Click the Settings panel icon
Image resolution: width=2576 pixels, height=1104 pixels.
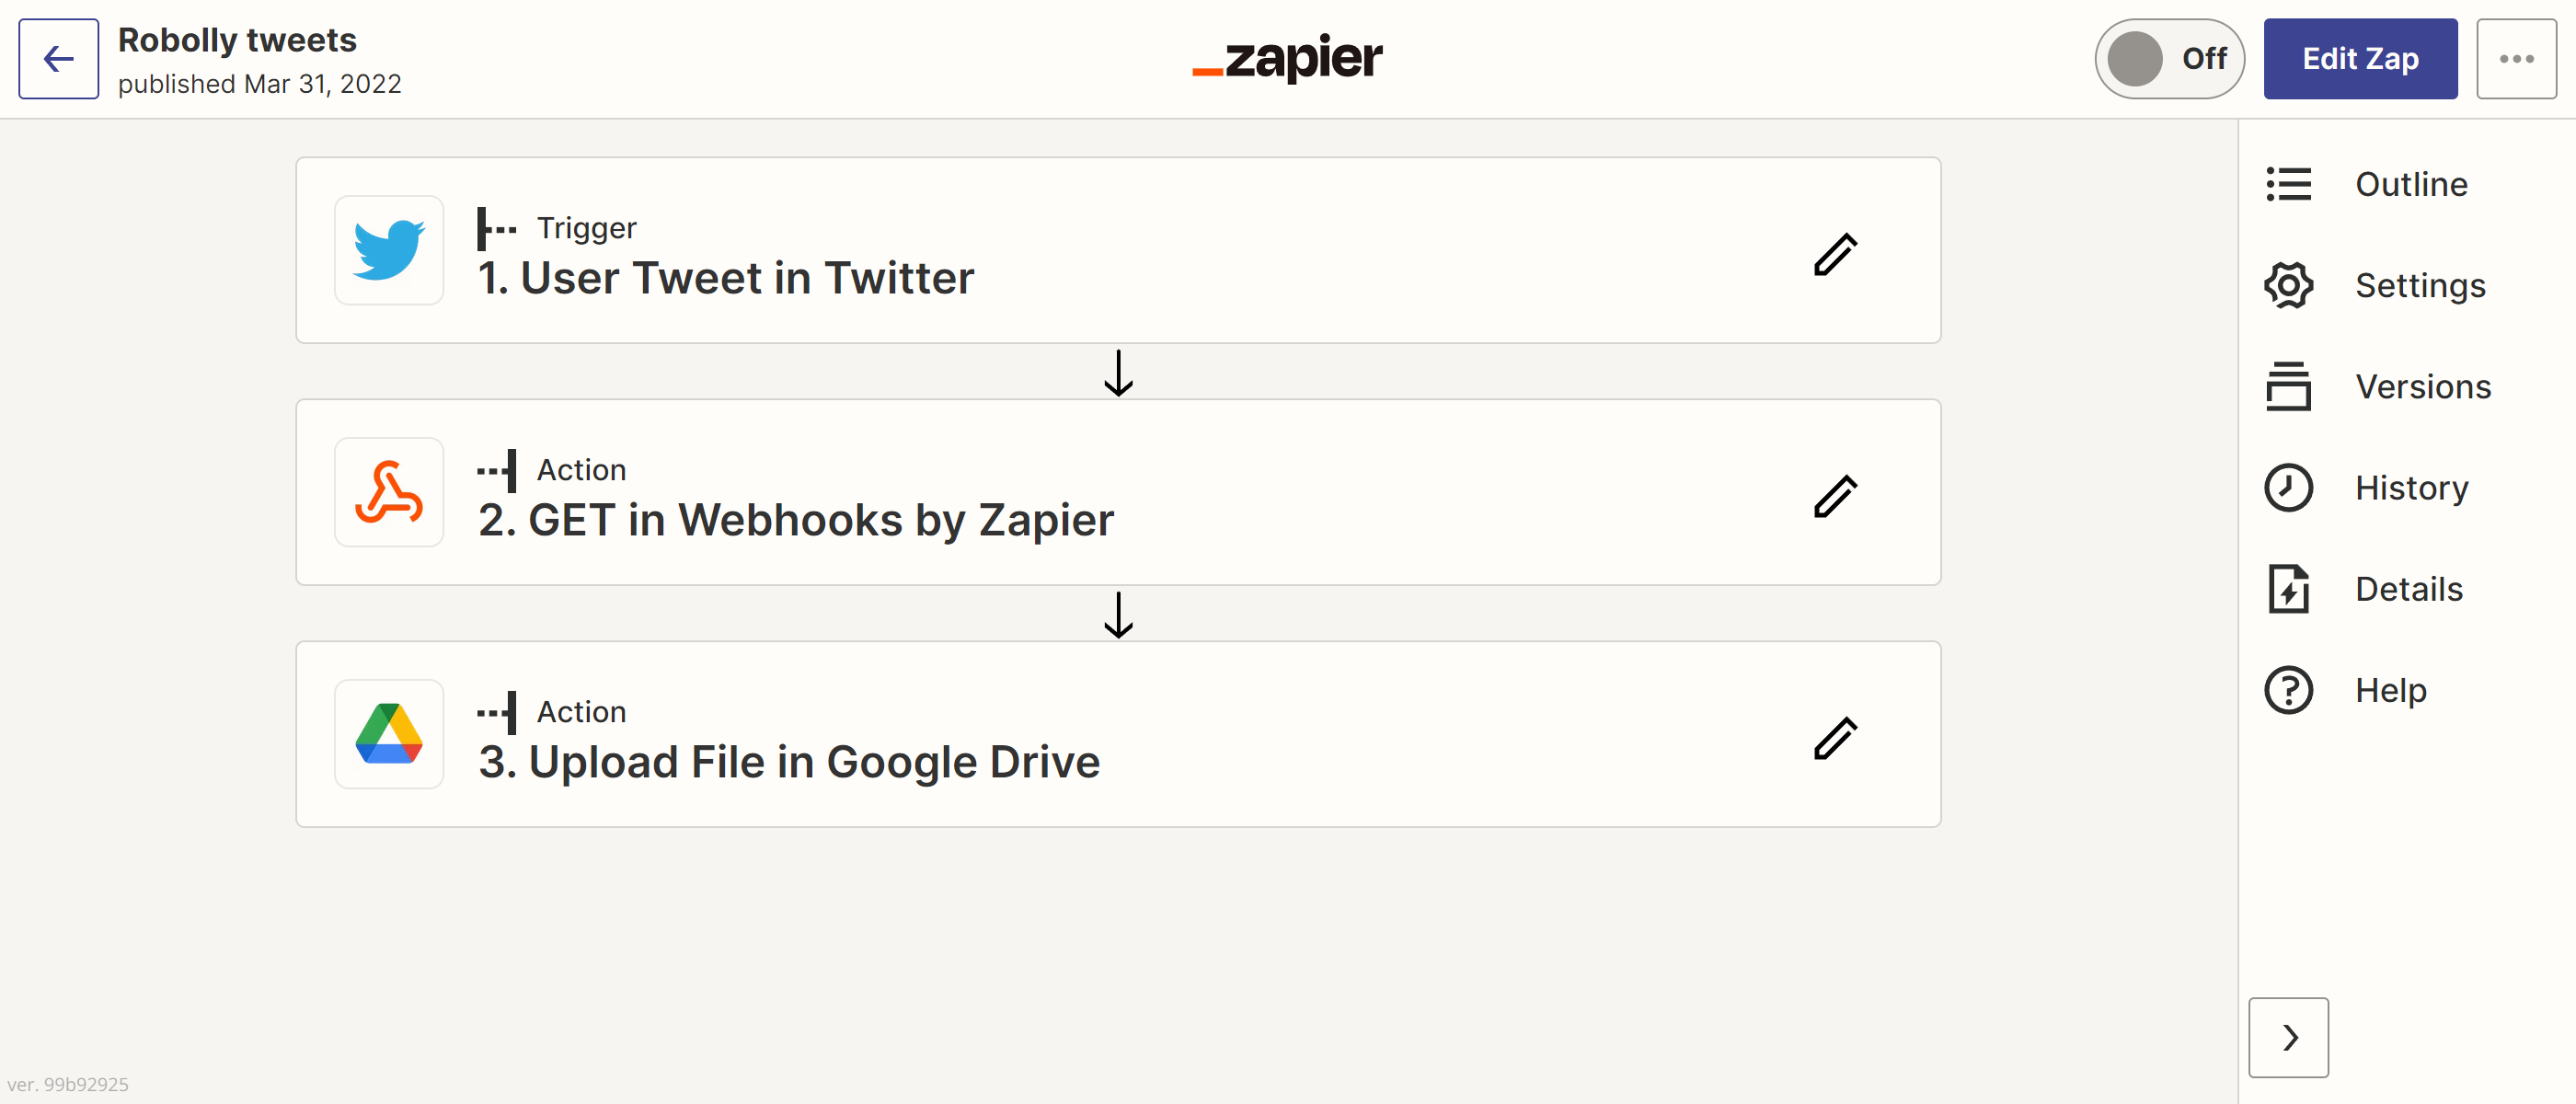pyautogui.click(x=2289, y=284)
